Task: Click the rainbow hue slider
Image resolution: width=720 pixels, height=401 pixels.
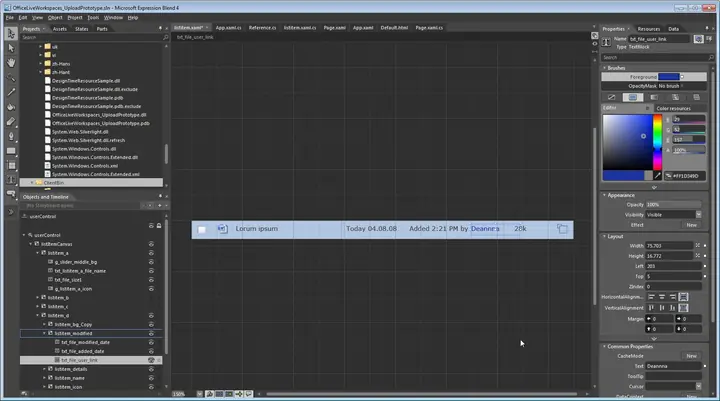Action: pyautogui.click(x=658, y=142)
